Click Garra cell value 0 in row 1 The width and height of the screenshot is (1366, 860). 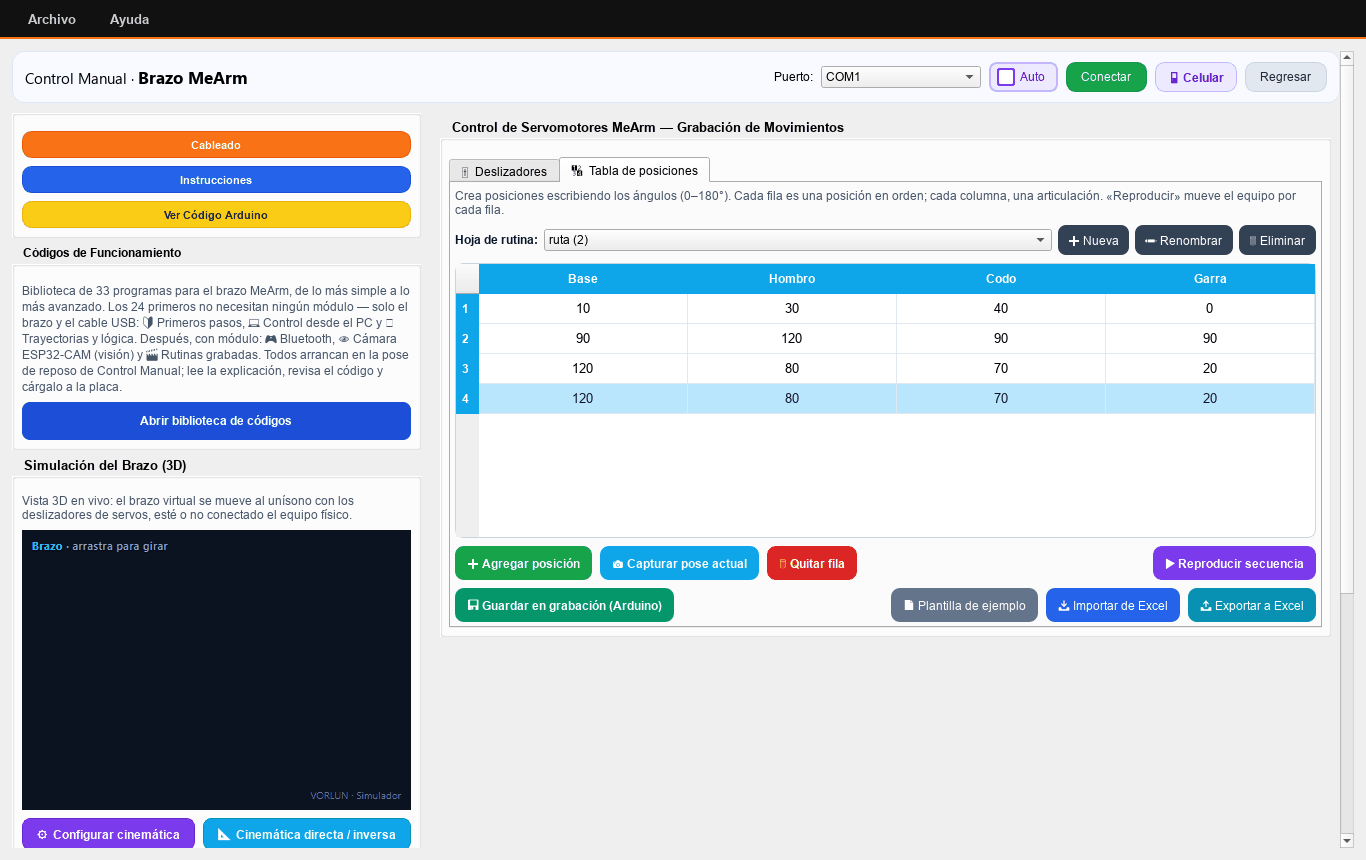tap(1210, 309)
